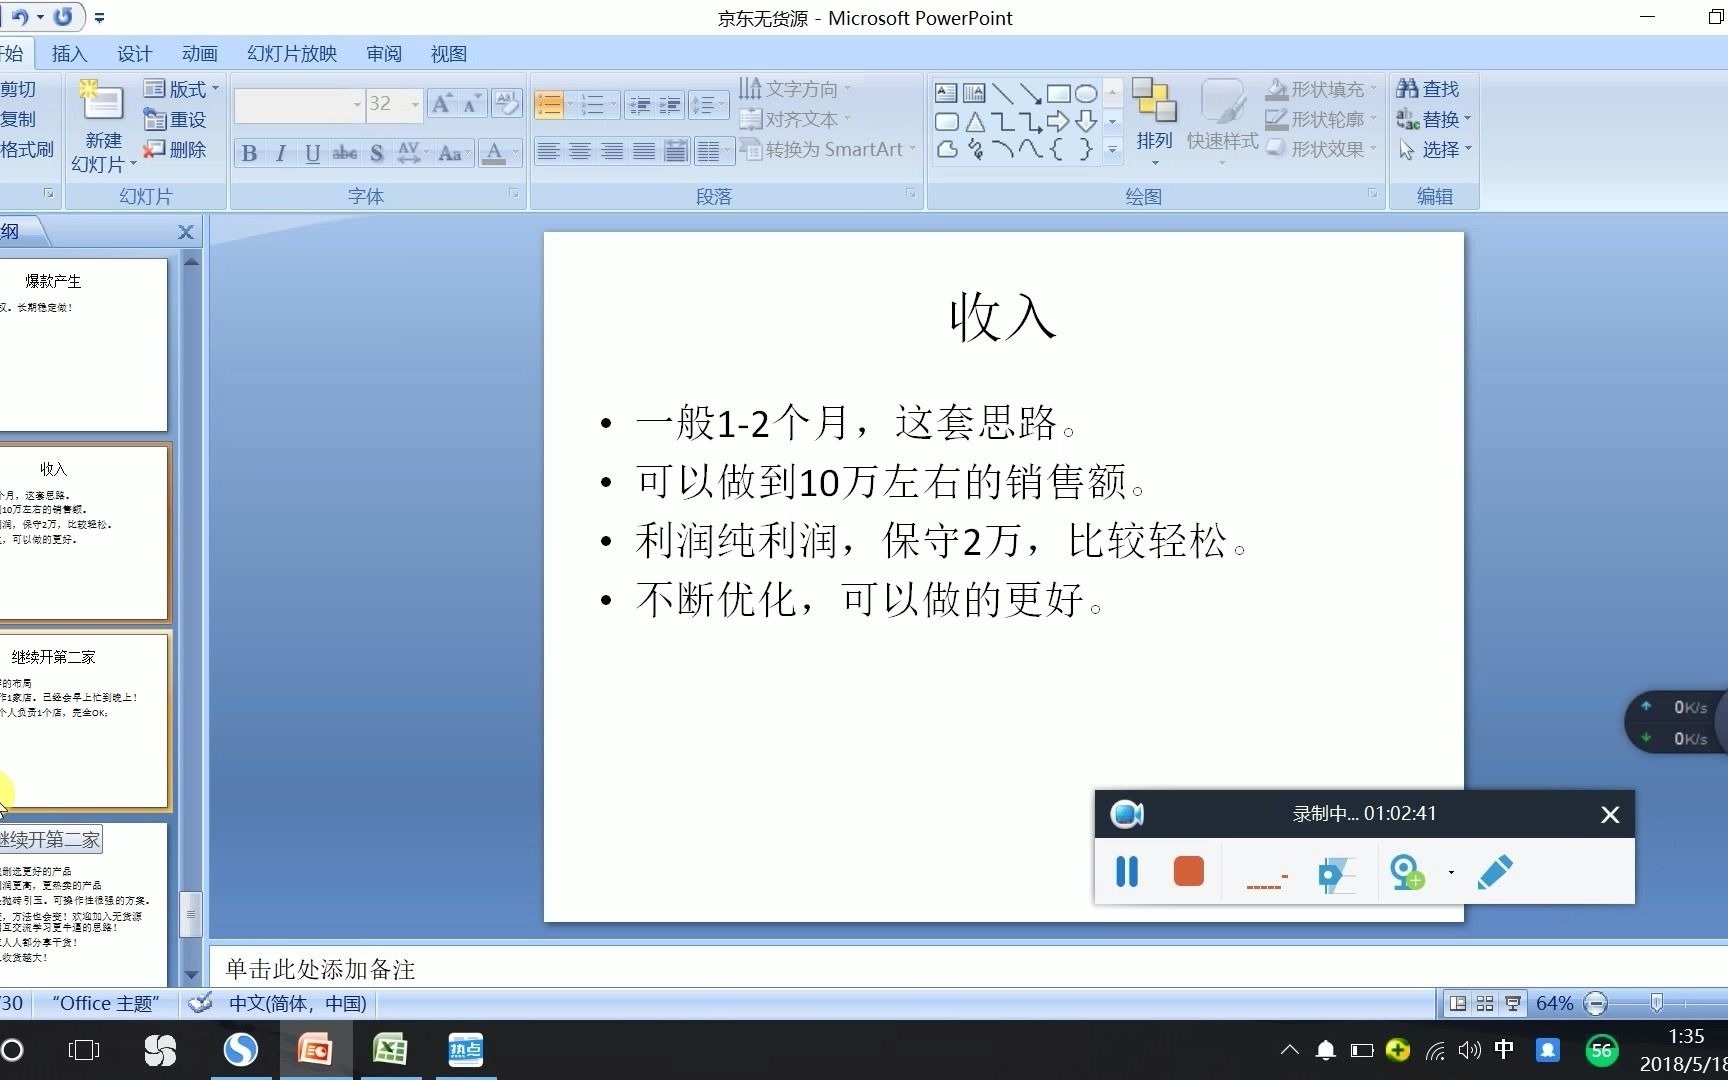
Task: Expand the shapes gallery more button
Action: pos(1112,150)
